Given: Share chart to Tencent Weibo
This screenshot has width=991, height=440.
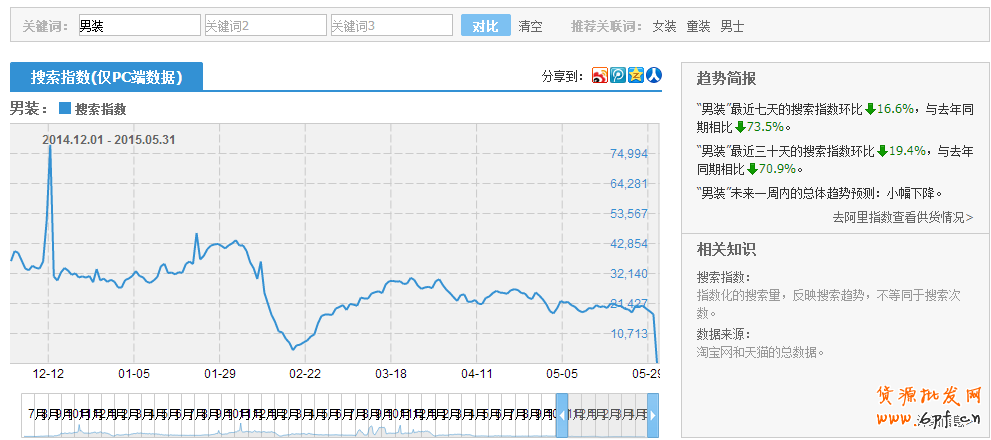Looking at the screenshot, I should pos(618,76).
